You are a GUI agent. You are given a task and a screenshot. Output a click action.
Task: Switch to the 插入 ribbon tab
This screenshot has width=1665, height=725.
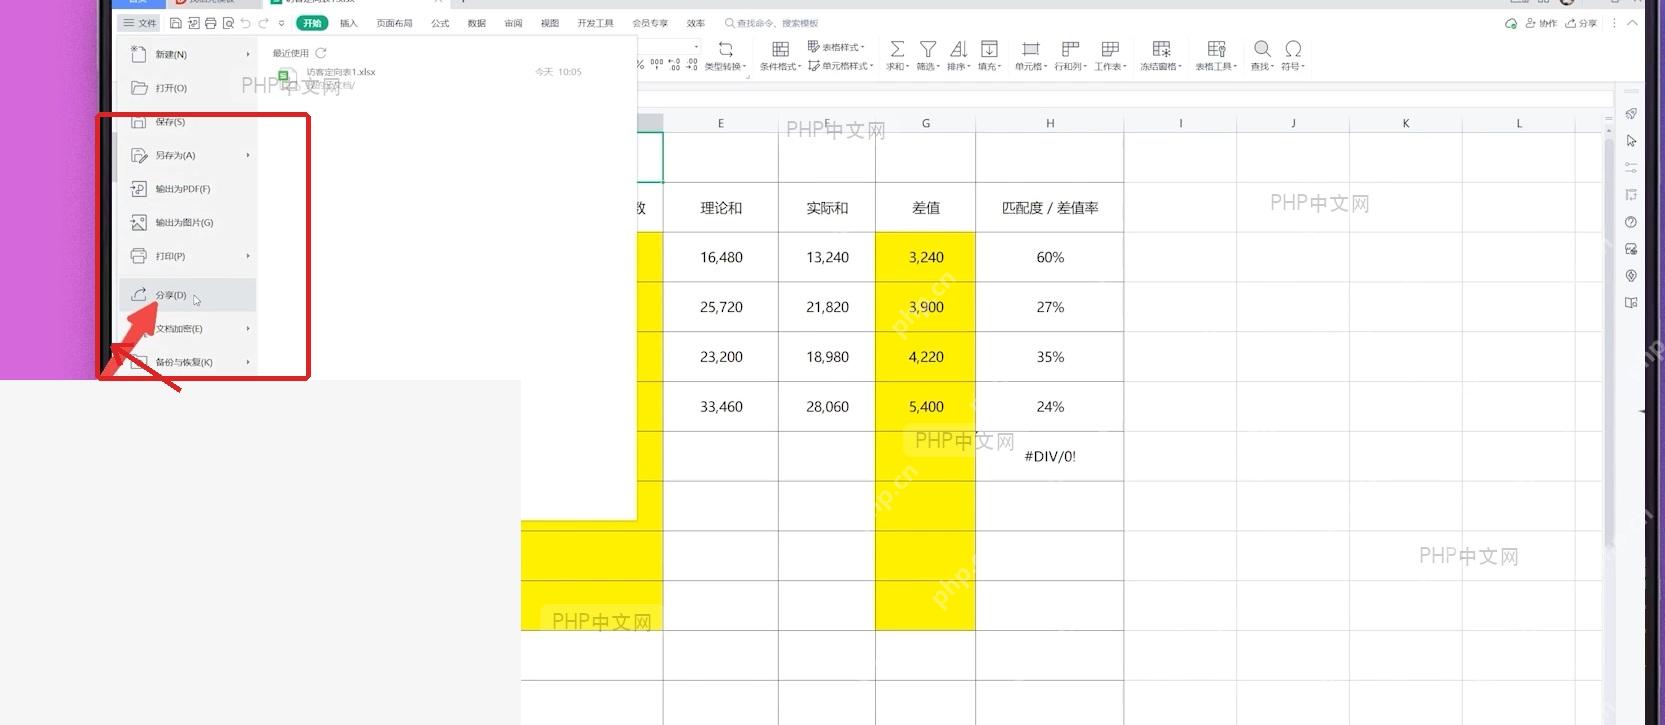point(348,23)
